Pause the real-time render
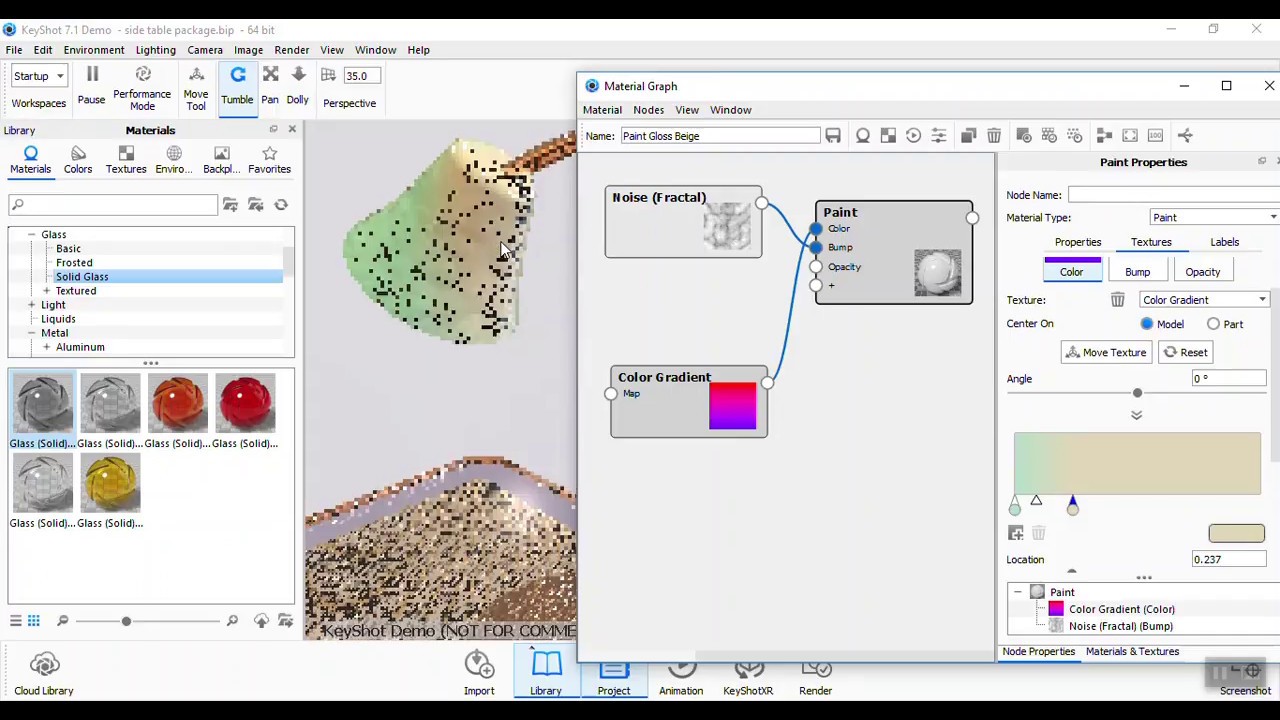 pos(91,86)
